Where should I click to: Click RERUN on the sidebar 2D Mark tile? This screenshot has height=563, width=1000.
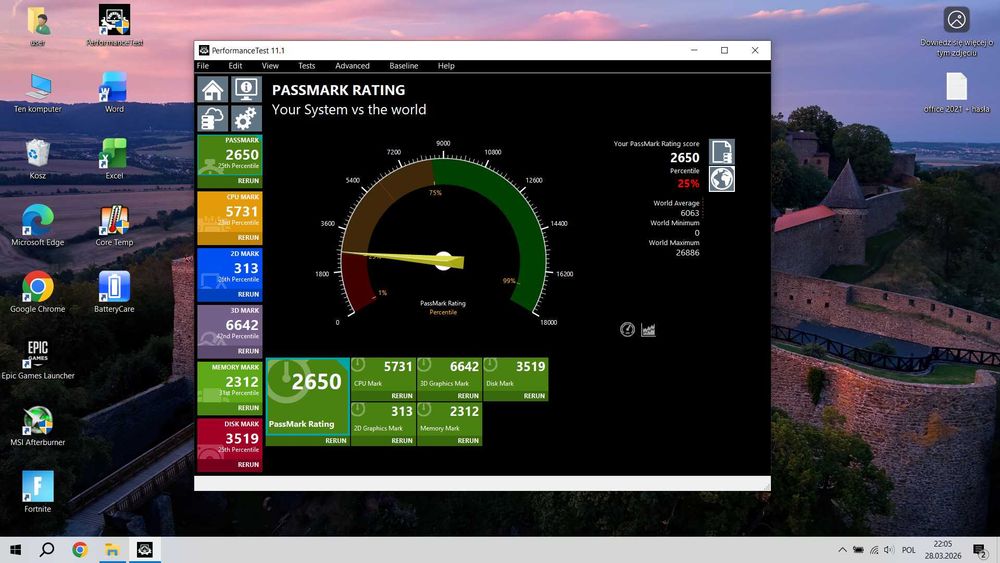(x=248, y=295)
